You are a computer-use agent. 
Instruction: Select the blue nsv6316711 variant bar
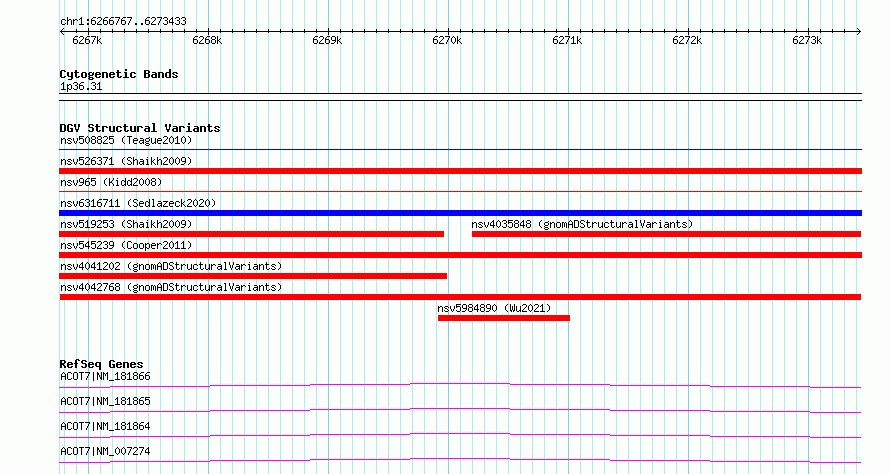[x=460, y=213]
